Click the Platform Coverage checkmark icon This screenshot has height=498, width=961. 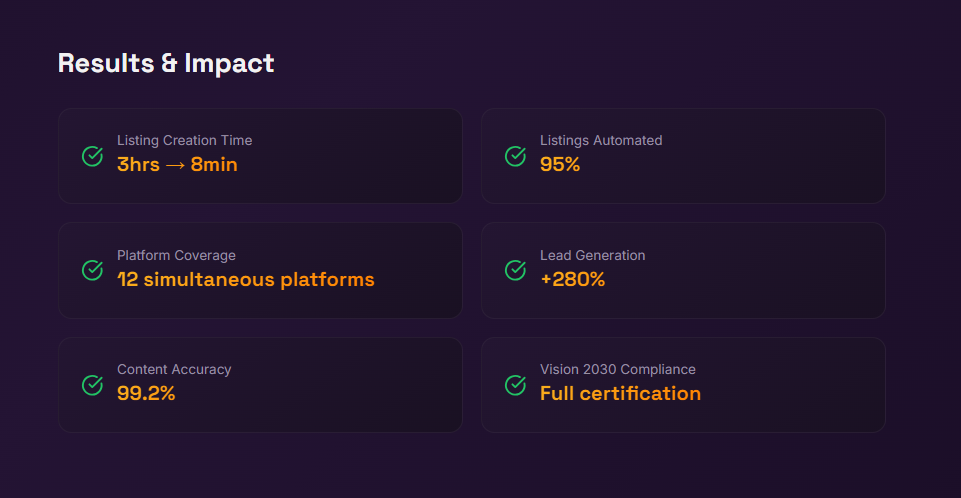92,270
